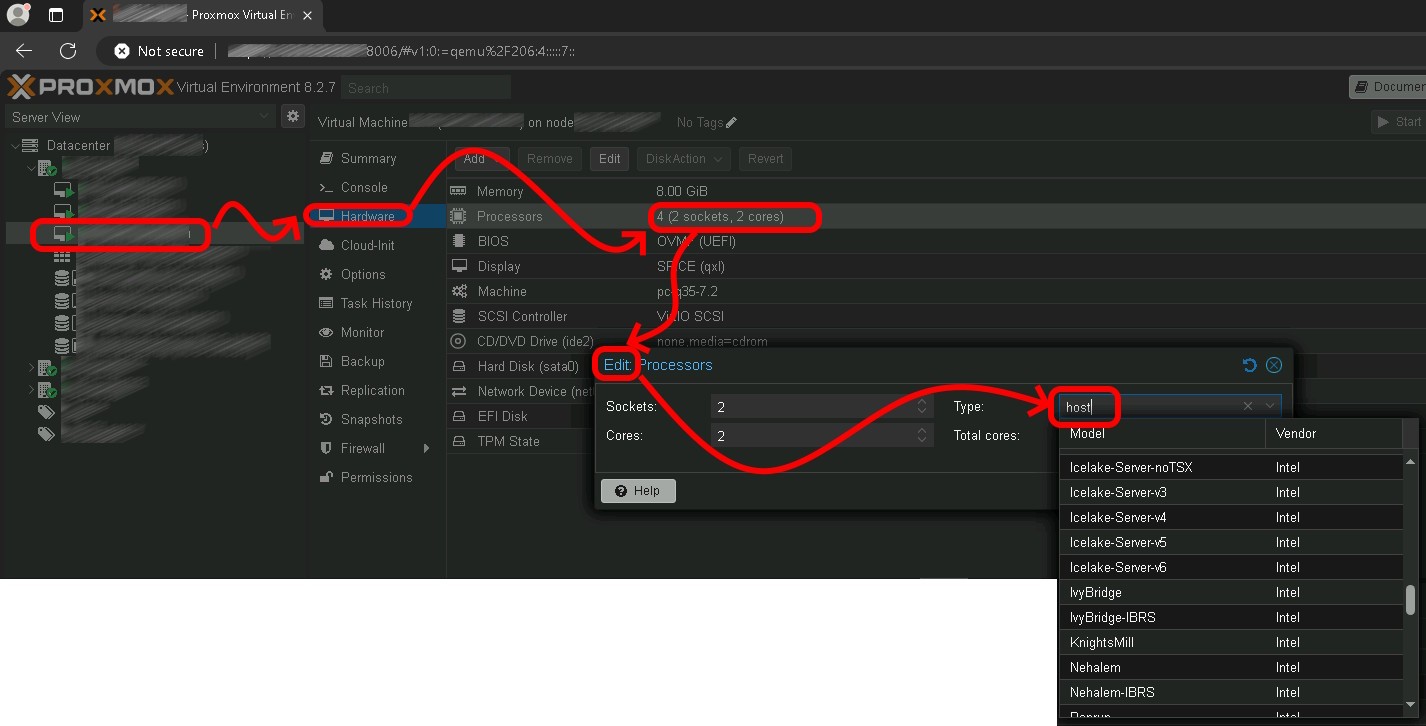
Task: Switch to the Snapshots tab
Action: pyautogui.click(x=371, y=420)
